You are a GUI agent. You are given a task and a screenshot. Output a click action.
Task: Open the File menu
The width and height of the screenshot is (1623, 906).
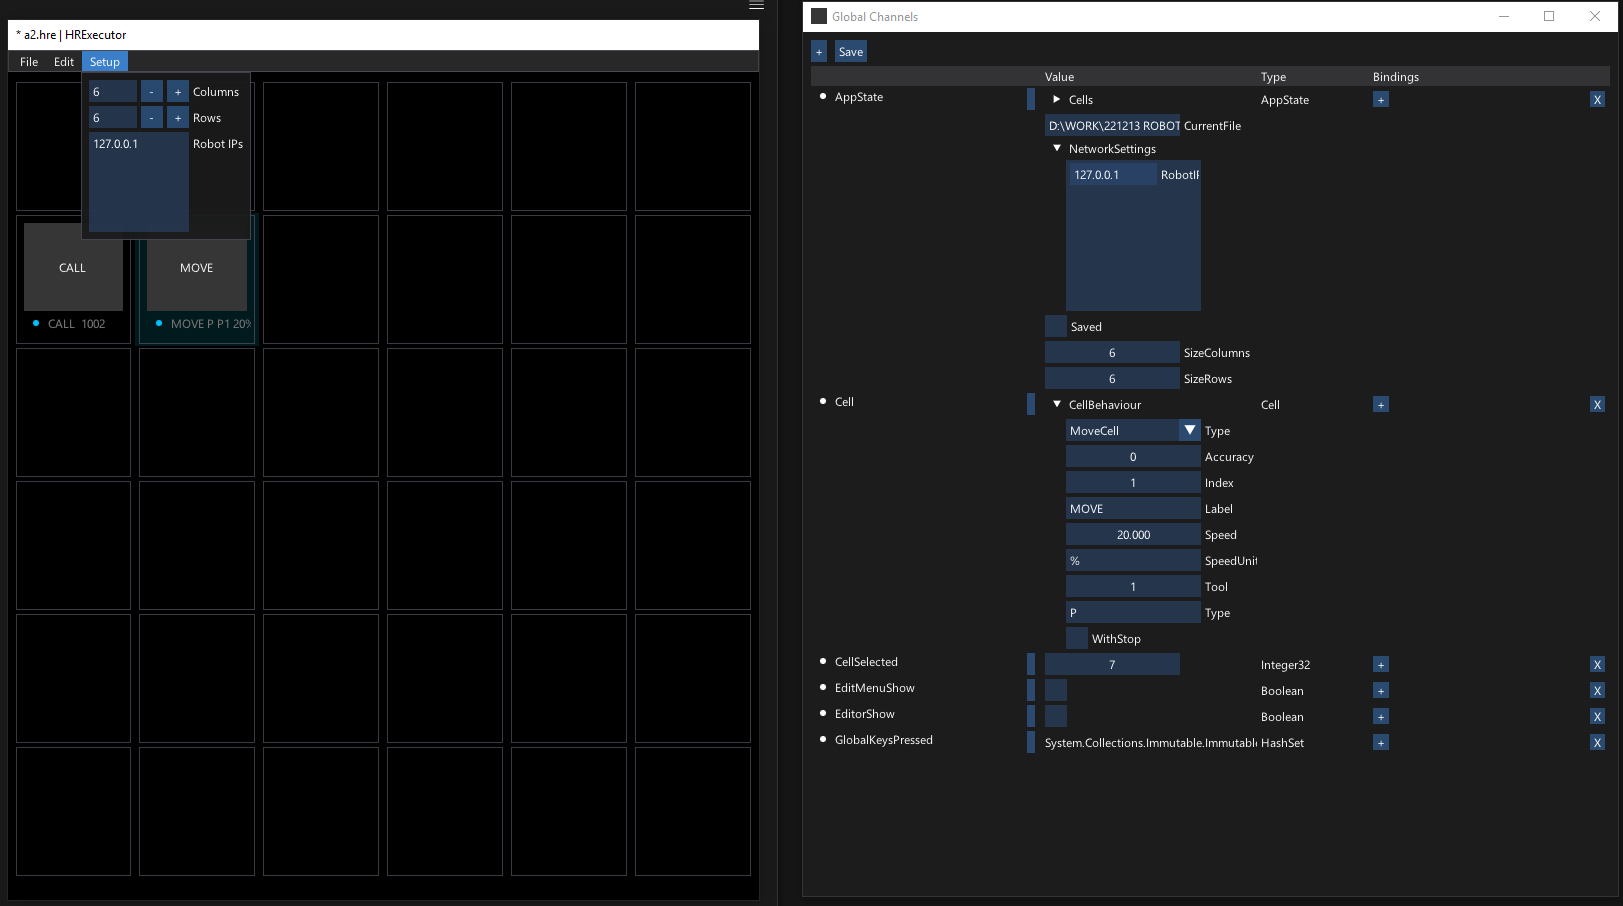click(x=29, y=62)
